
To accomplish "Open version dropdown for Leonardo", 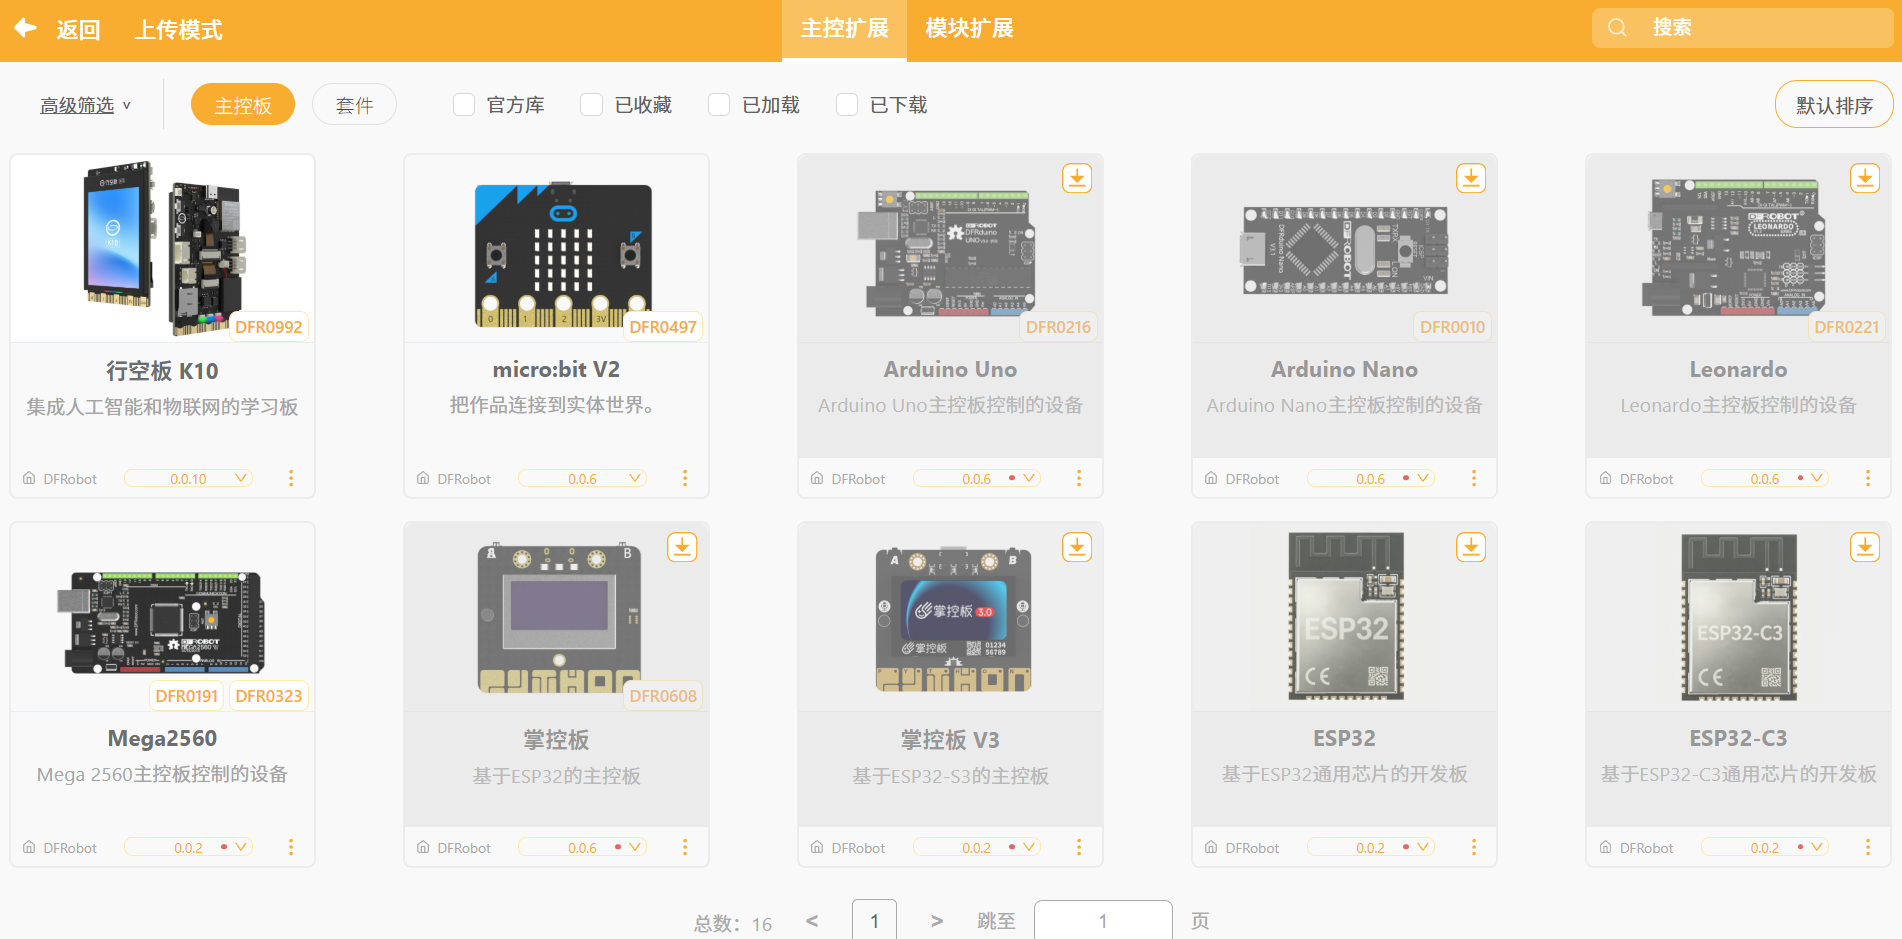I will tap(1765, 478).
